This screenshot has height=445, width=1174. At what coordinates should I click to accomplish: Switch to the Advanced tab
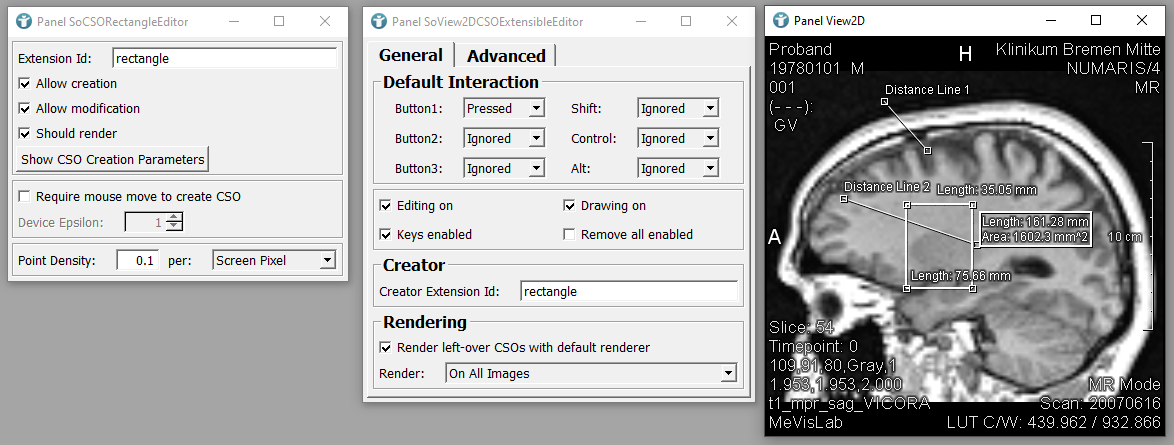[x=506, y=56]
